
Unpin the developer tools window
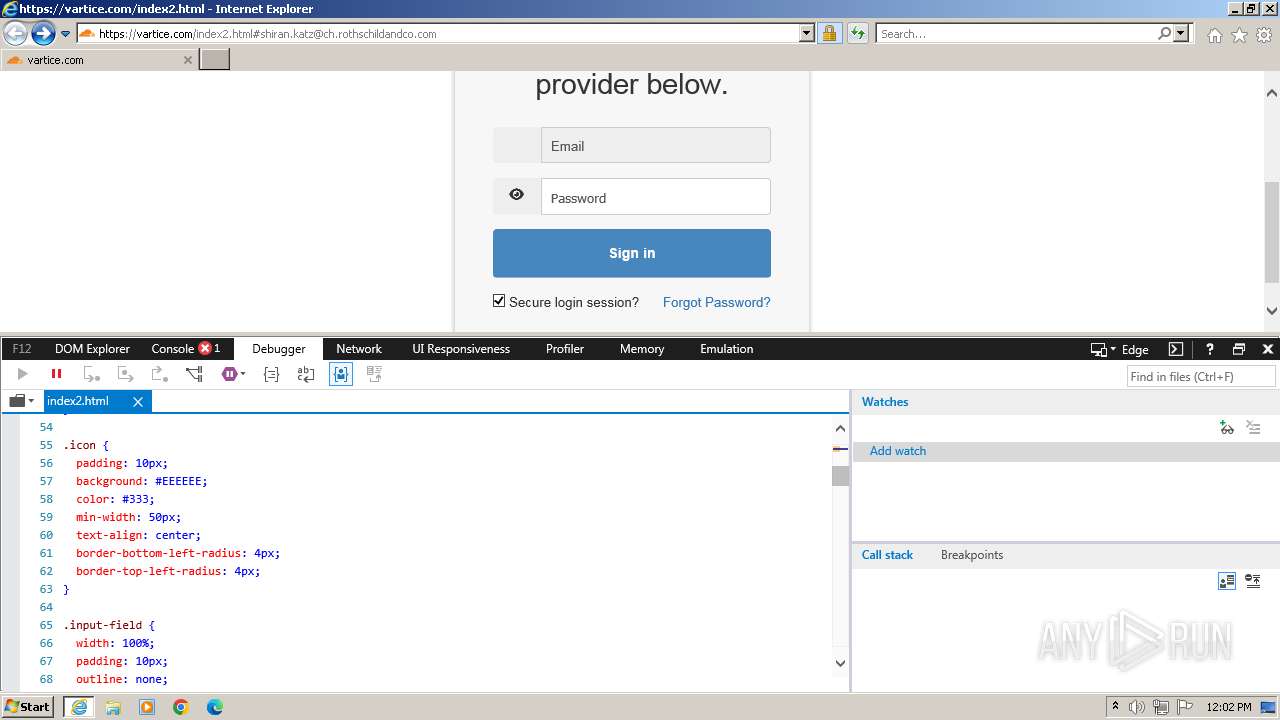1239,349
